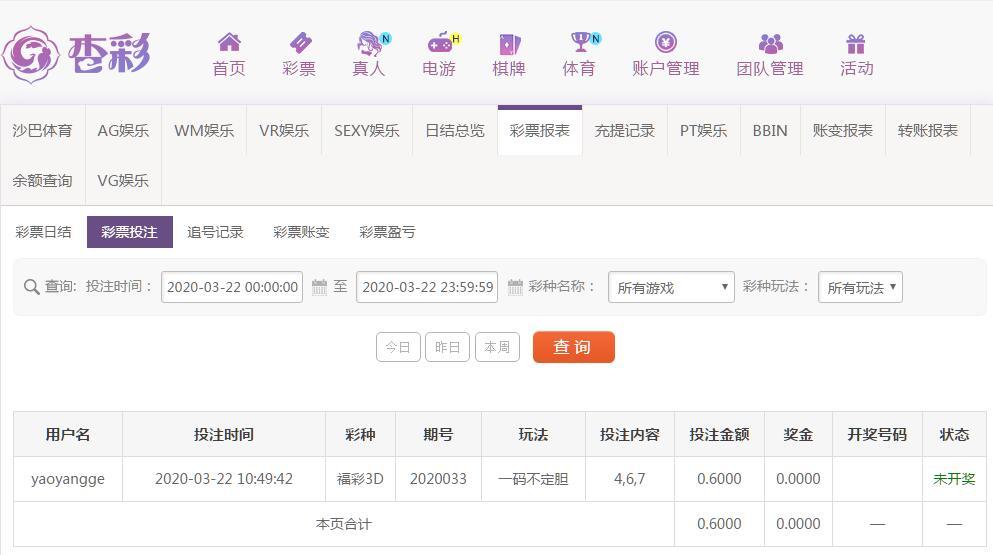
Task: Click the username yaoyangge cell
Action: click(68, 479)
